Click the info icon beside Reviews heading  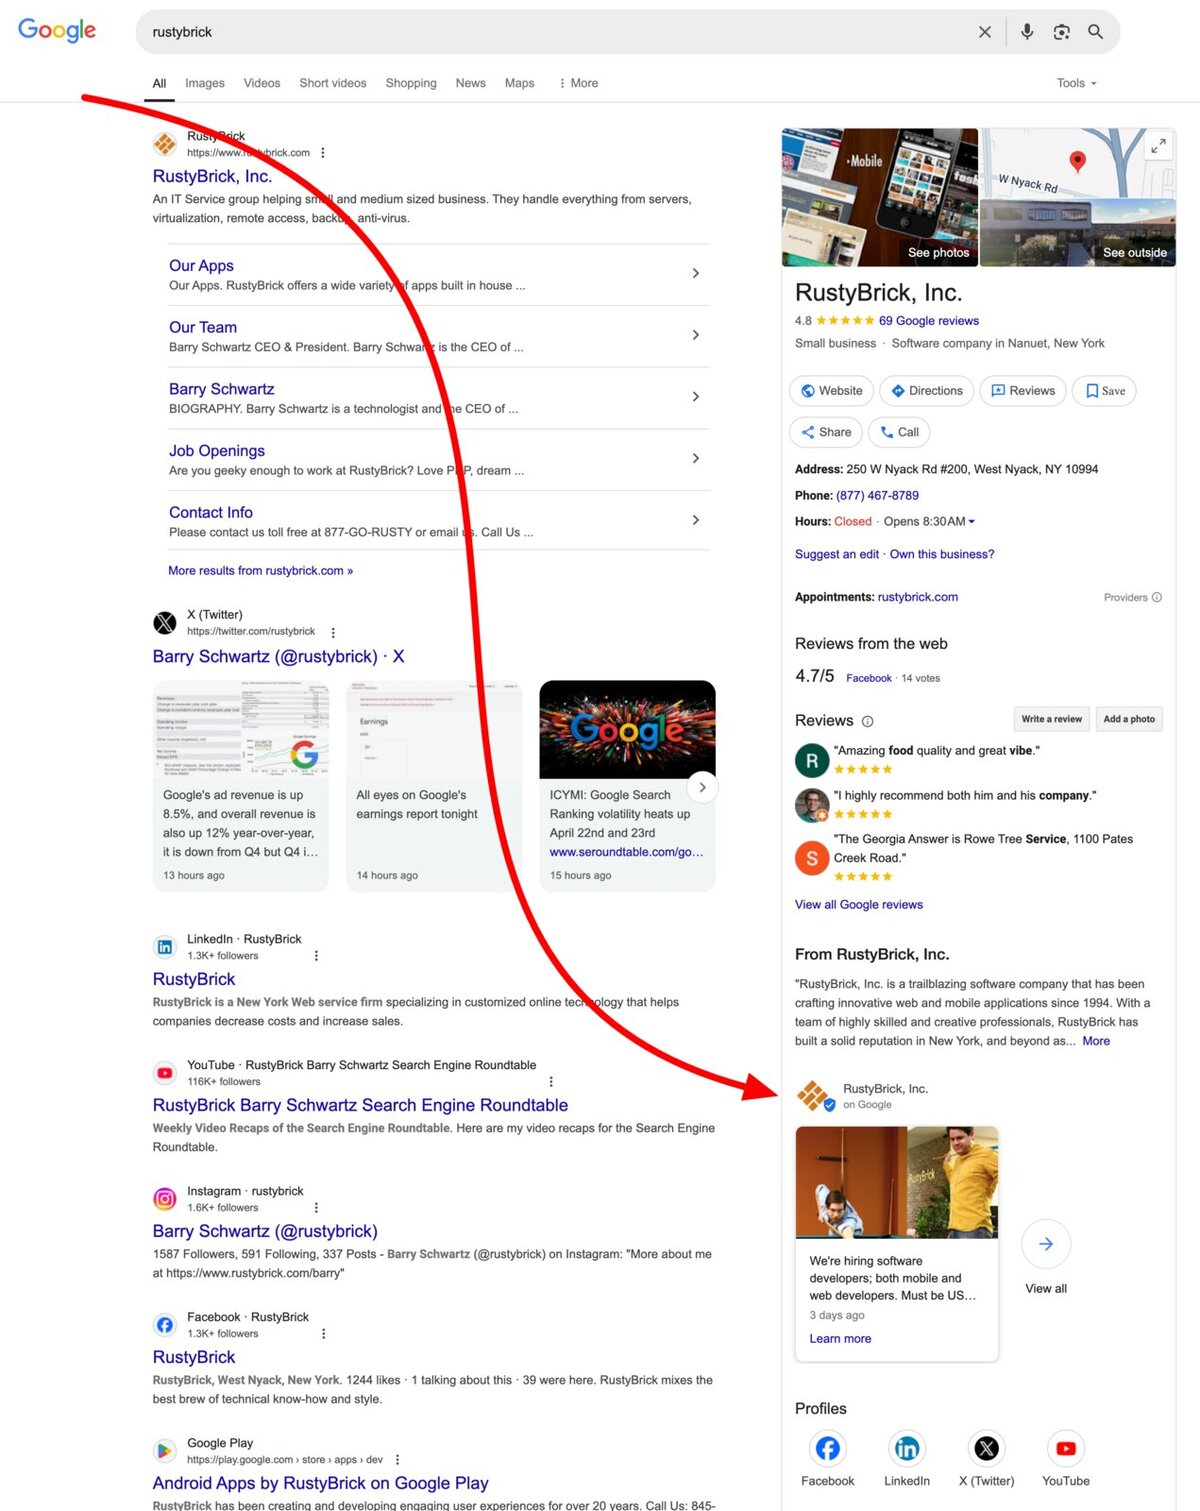(867, 721)
